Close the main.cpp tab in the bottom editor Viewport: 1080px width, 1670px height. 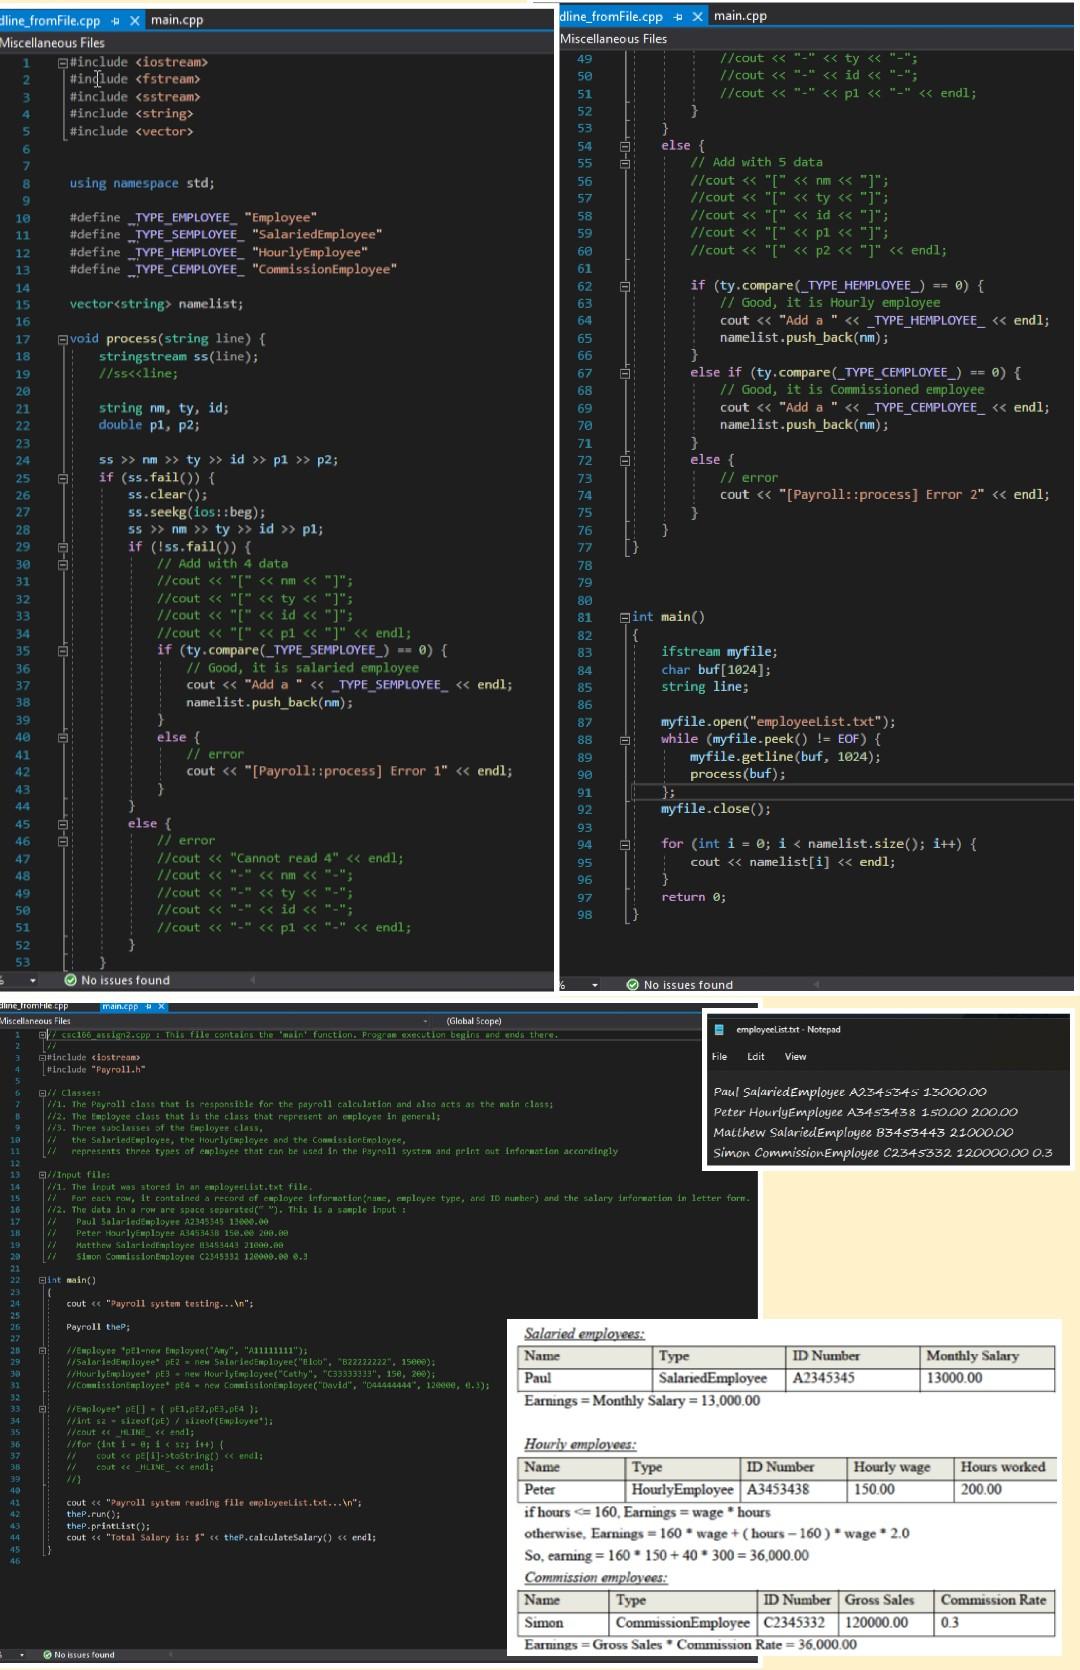pyautogui.click(x=161, y=1006)
